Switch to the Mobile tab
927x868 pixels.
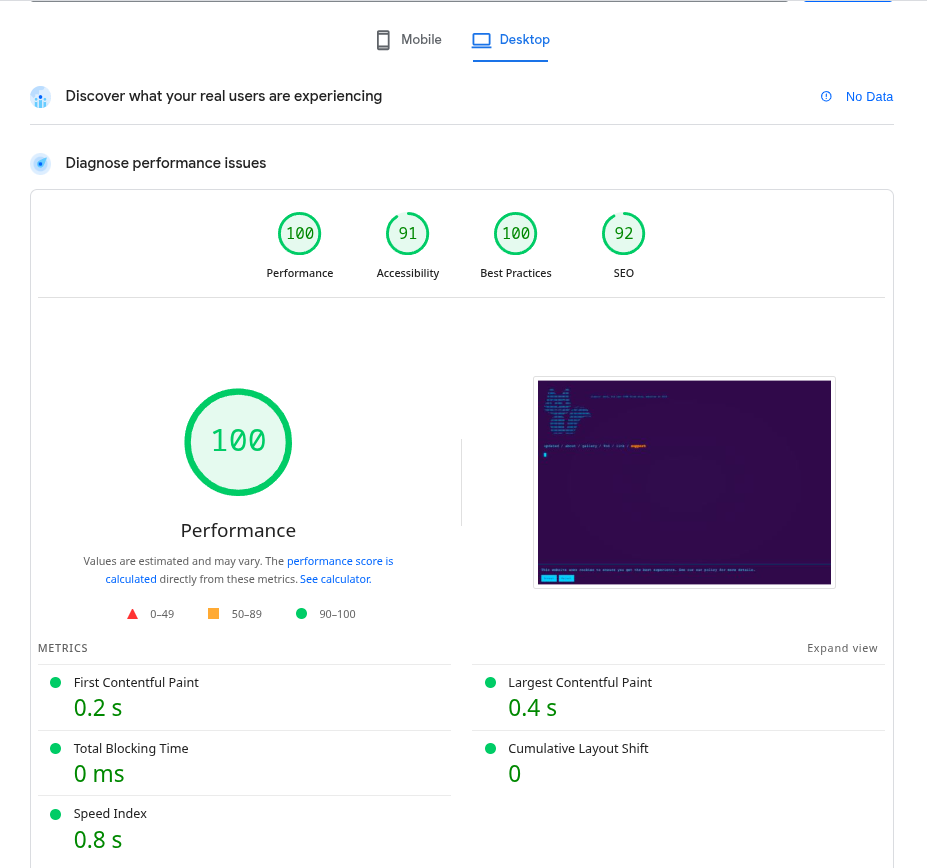point(409,40)
